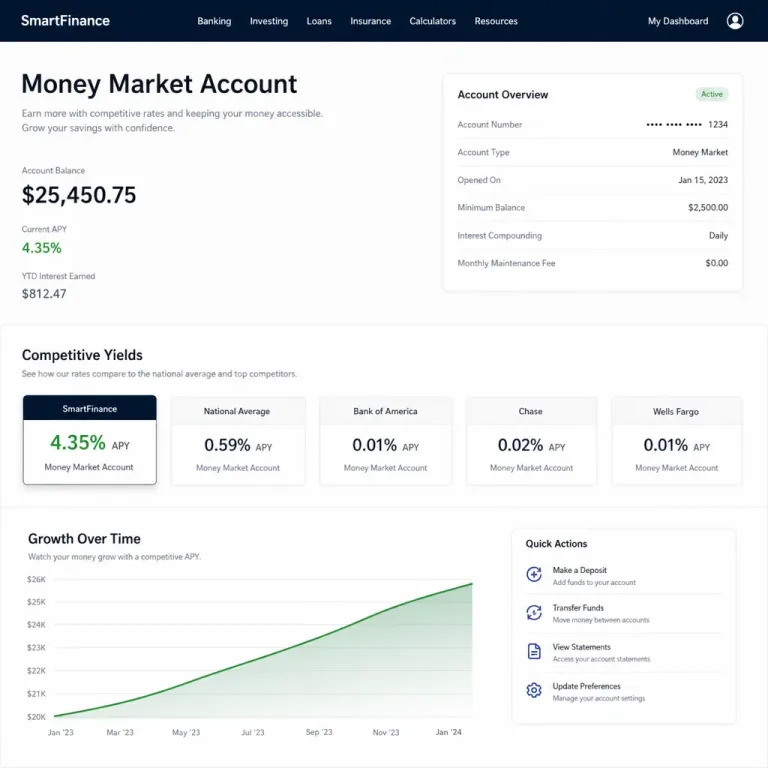Open the Calculators nav item

[432, 21]
